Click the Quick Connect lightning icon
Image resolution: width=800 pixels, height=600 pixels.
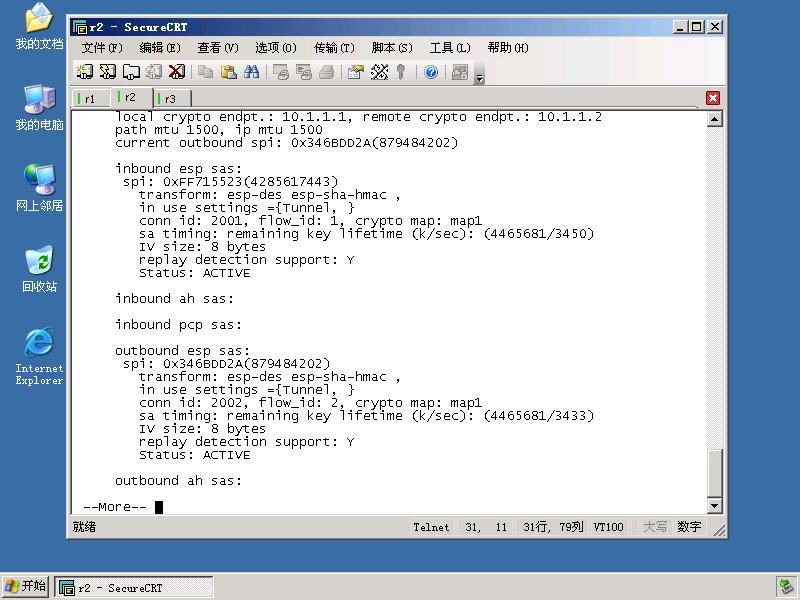108,71
